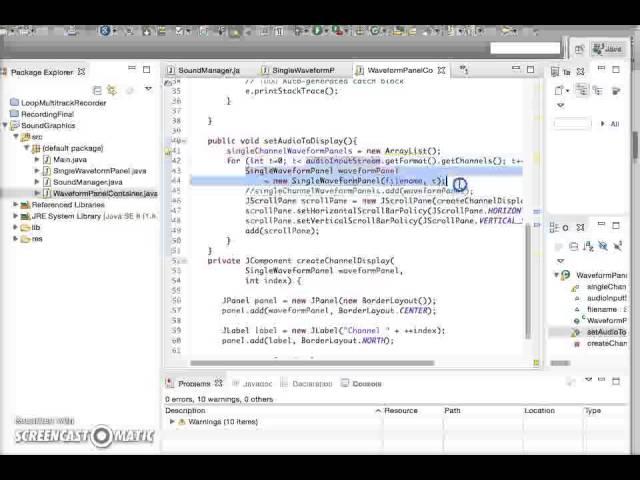Maximize the Package Explorer panel
640x480 pixels.
pyautogui.click(x=146, y=70)
